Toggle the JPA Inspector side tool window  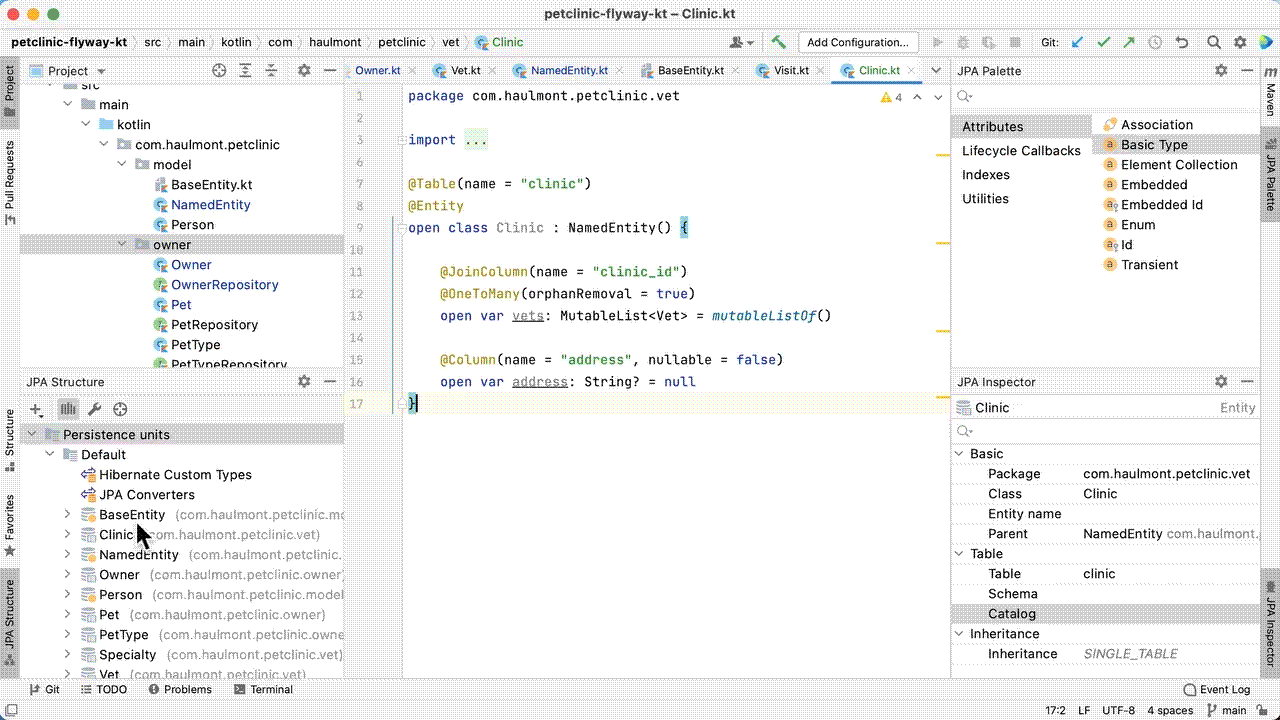pyautogui.click(x=1271, y=620)
